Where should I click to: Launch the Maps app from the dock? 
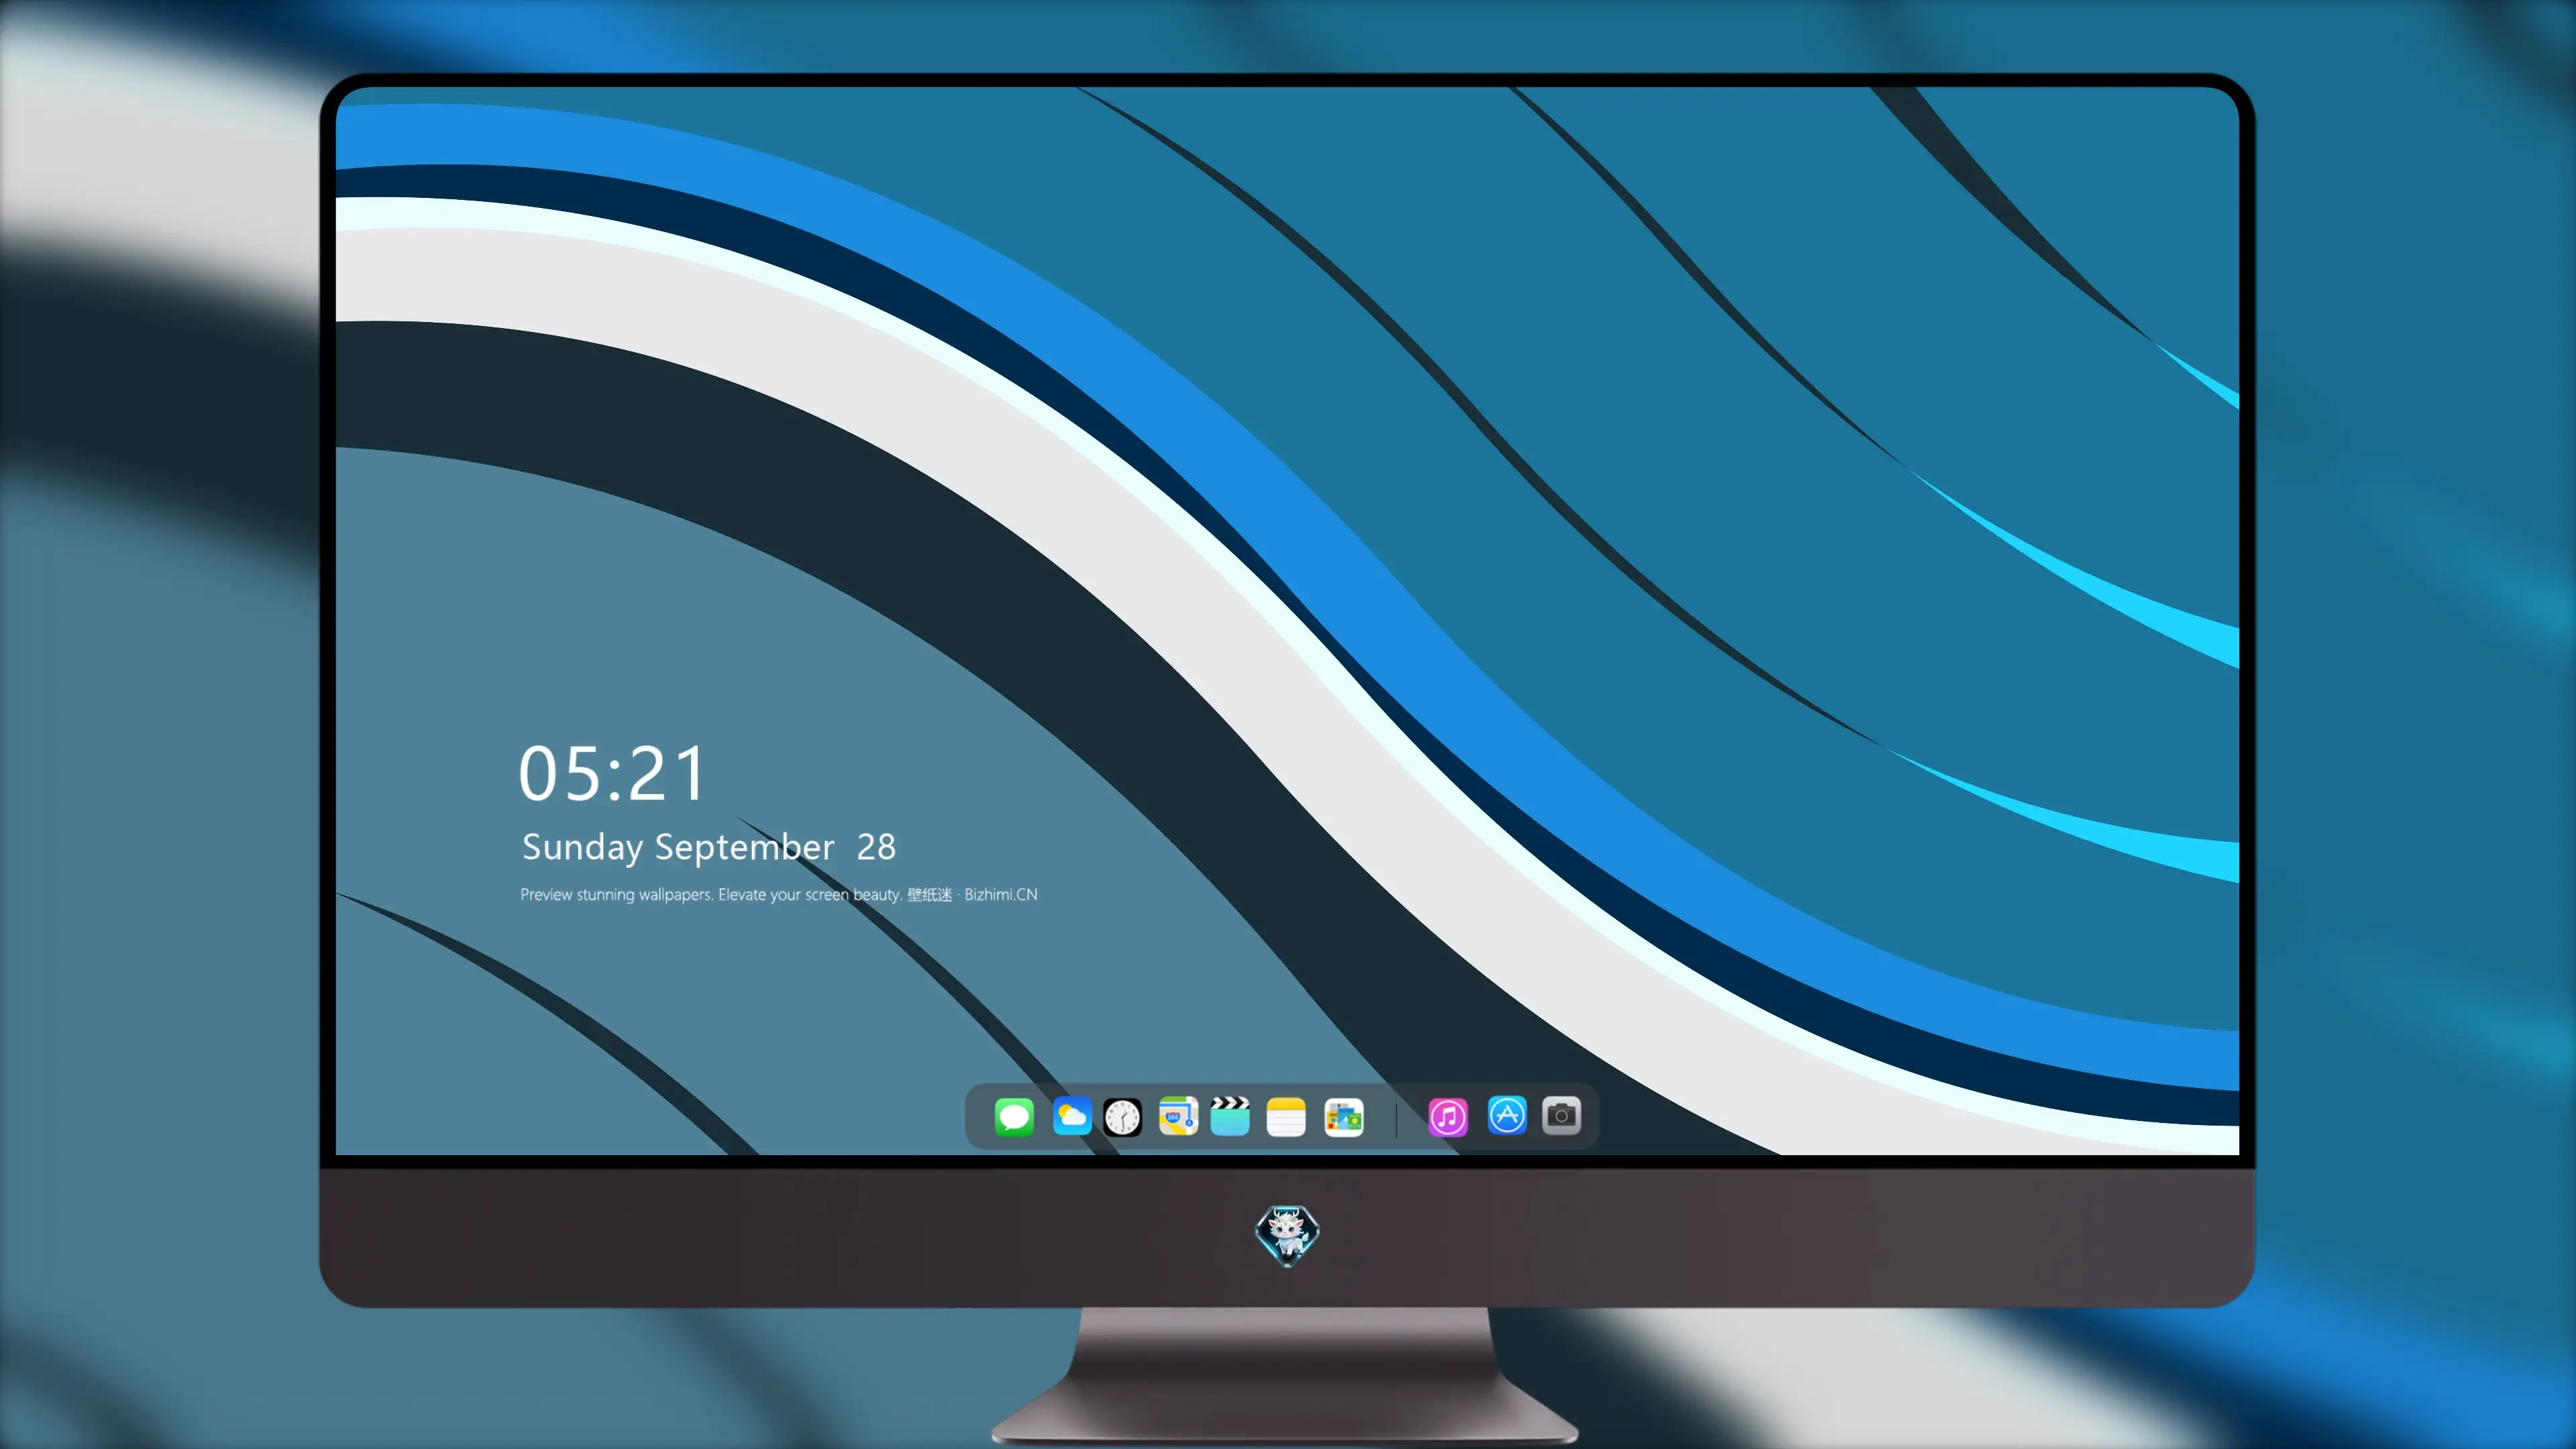point(1178,1117)
